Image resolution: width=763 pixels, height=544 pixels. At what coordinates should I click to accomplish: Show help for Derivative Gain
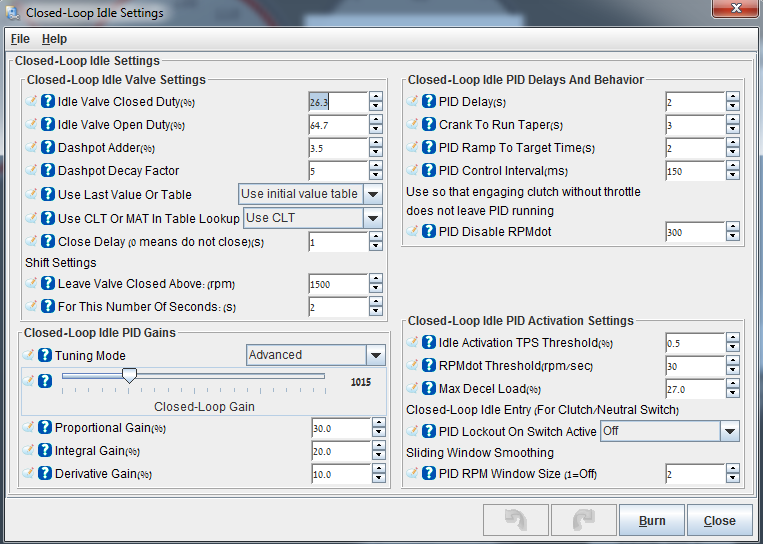point(45,473)
